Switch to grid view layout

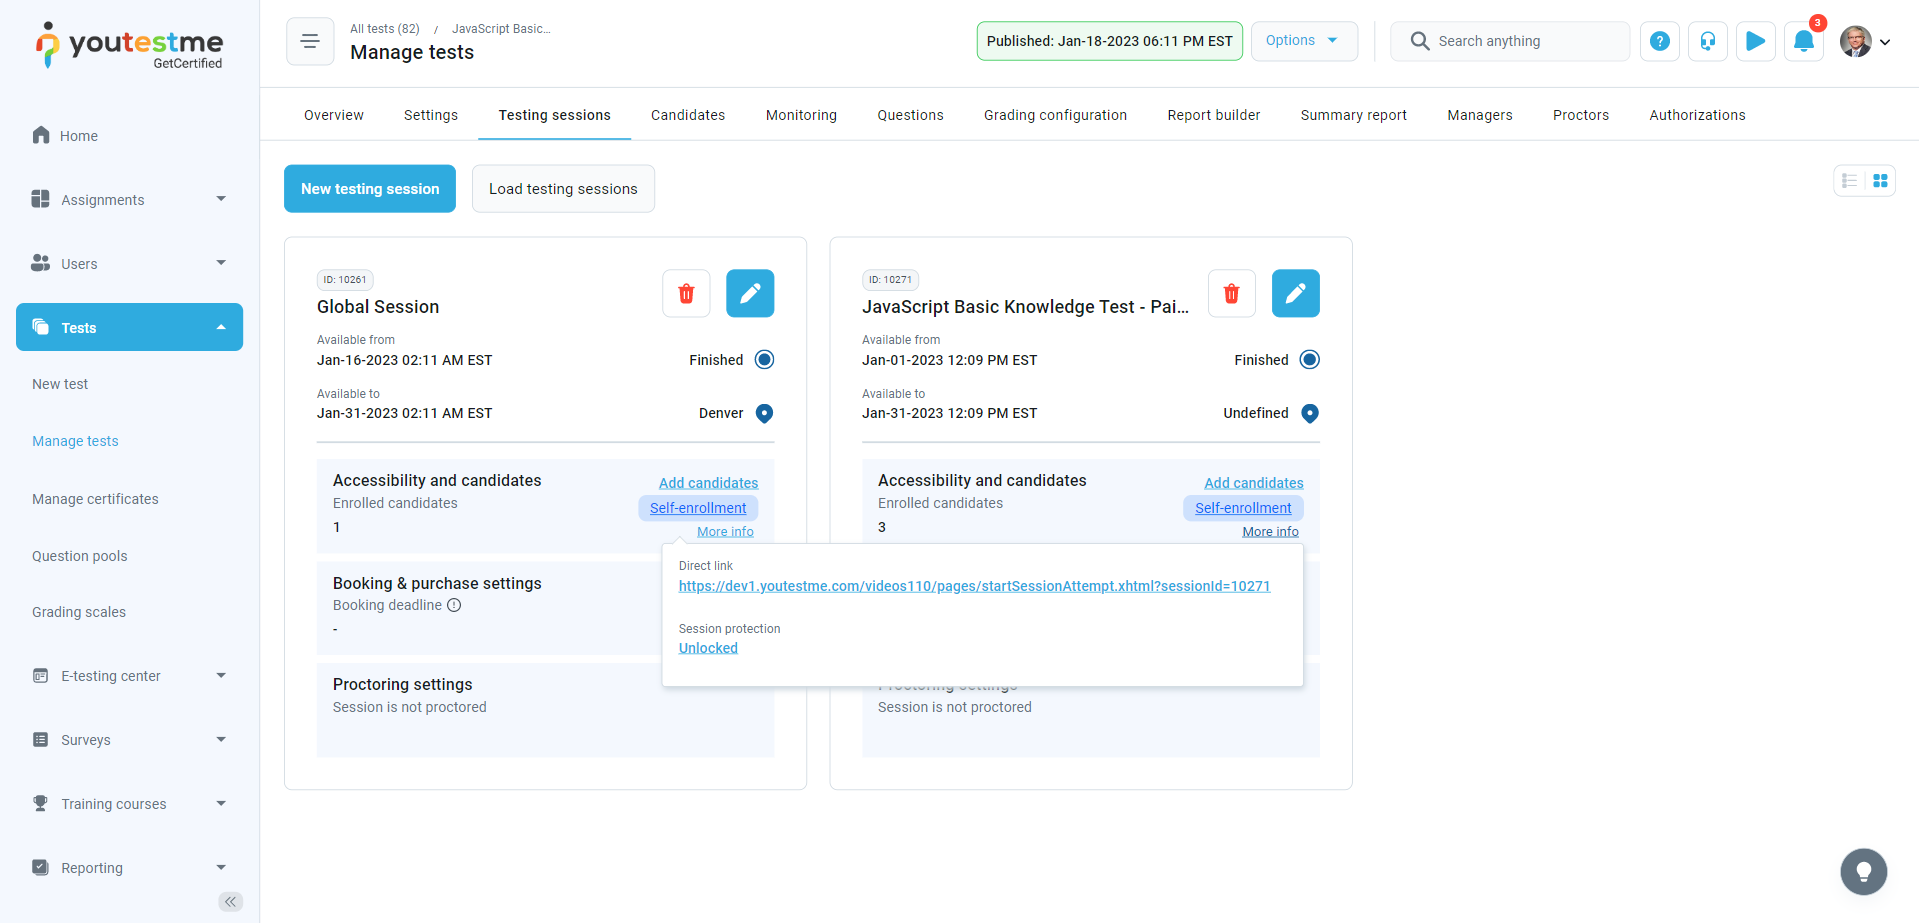click(1880, 181)
